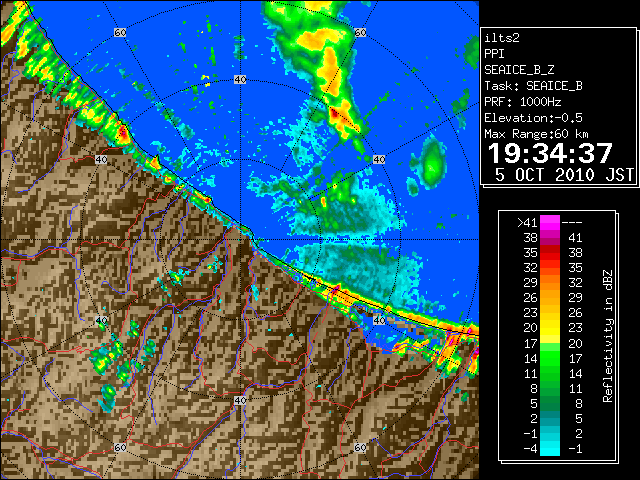This screenshot has height=480, width=640.
Task: Click the lower-right "60" range ring label
Action: [x=360, y=448]
